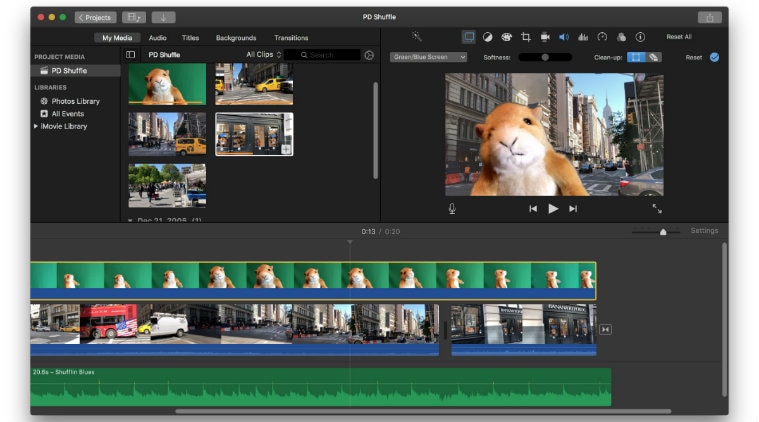
Task: Select the park plaza clip thumbnail
Action: (167, 185)
